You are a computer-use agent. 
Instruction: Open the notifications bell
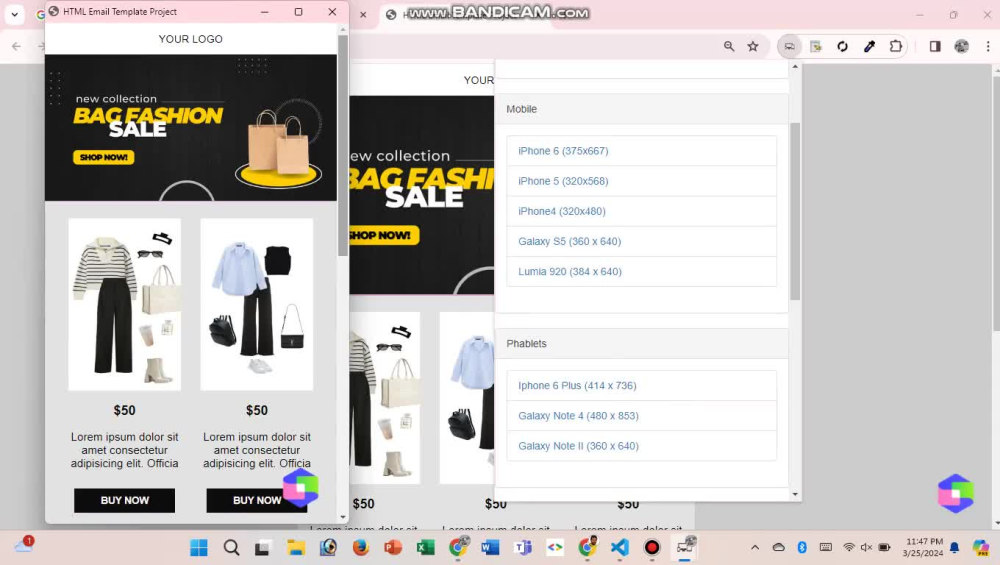pyautogui.click(x=954, y=548)
